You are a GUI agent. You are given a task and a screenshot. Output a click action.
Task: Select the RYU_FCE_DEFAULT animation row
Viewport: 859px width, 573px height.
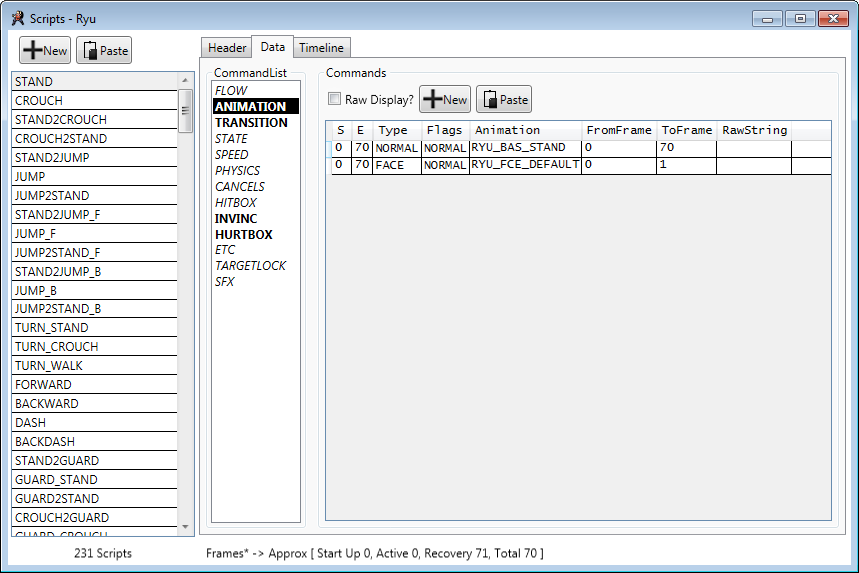click(525, 165)
